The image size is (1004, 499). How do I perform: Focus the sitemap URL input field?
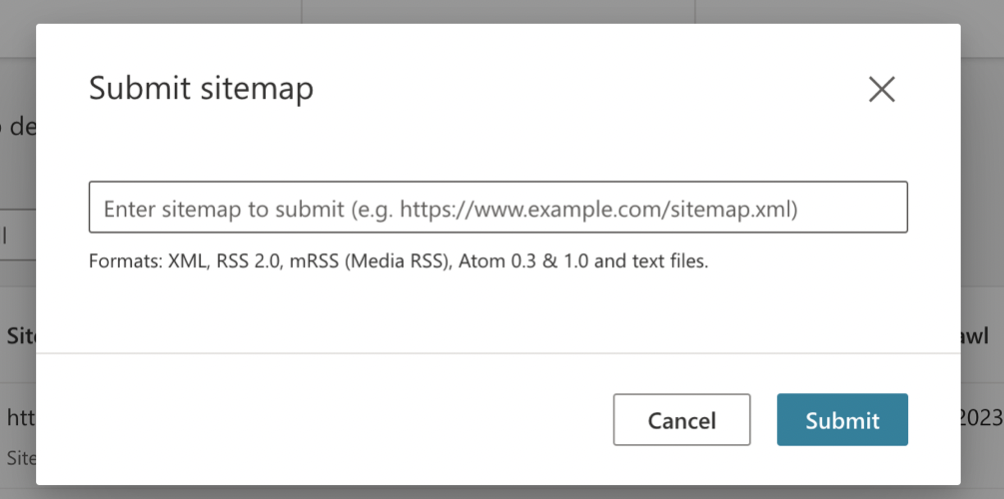[x=498, y=208]
